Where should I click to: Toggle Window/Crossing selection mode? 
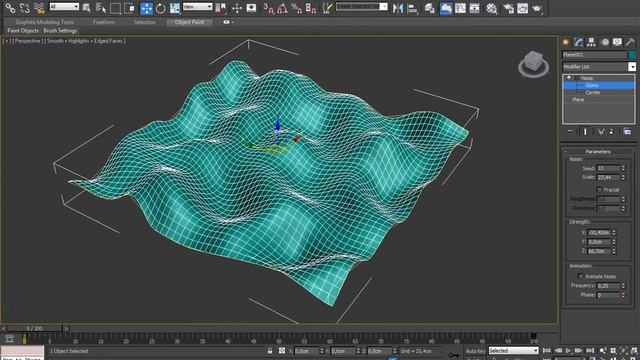[129, 8]
